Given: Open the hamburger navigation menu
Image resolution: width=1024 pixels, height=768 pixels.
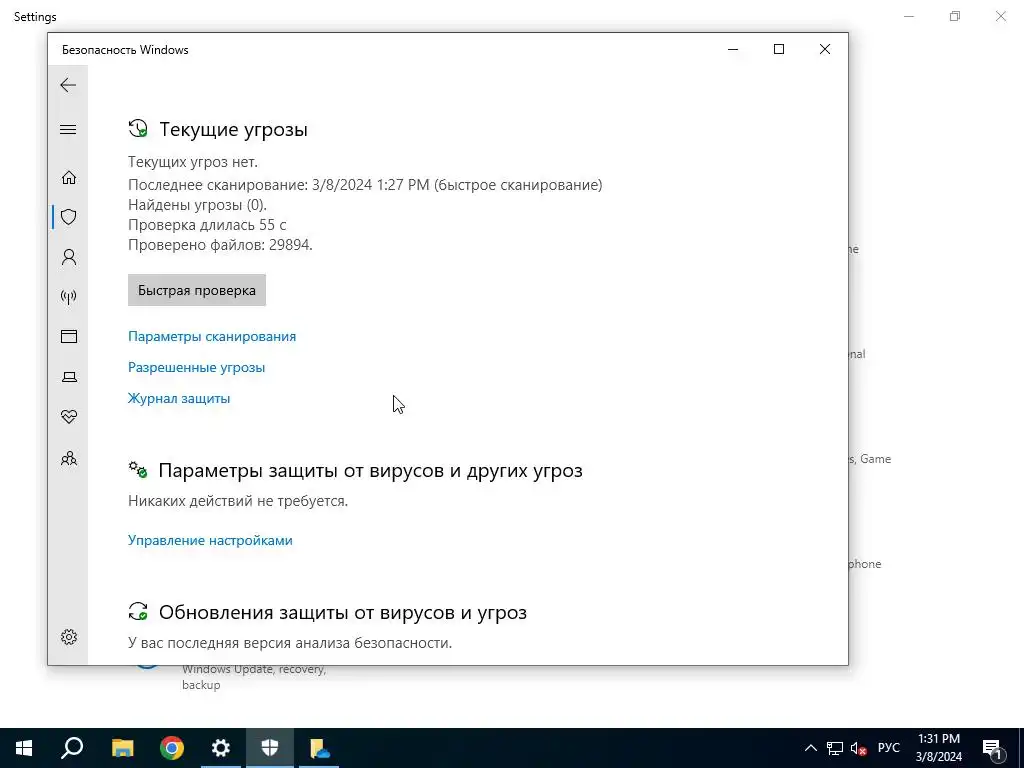Looking at the screenshot, I should [68, 129].
